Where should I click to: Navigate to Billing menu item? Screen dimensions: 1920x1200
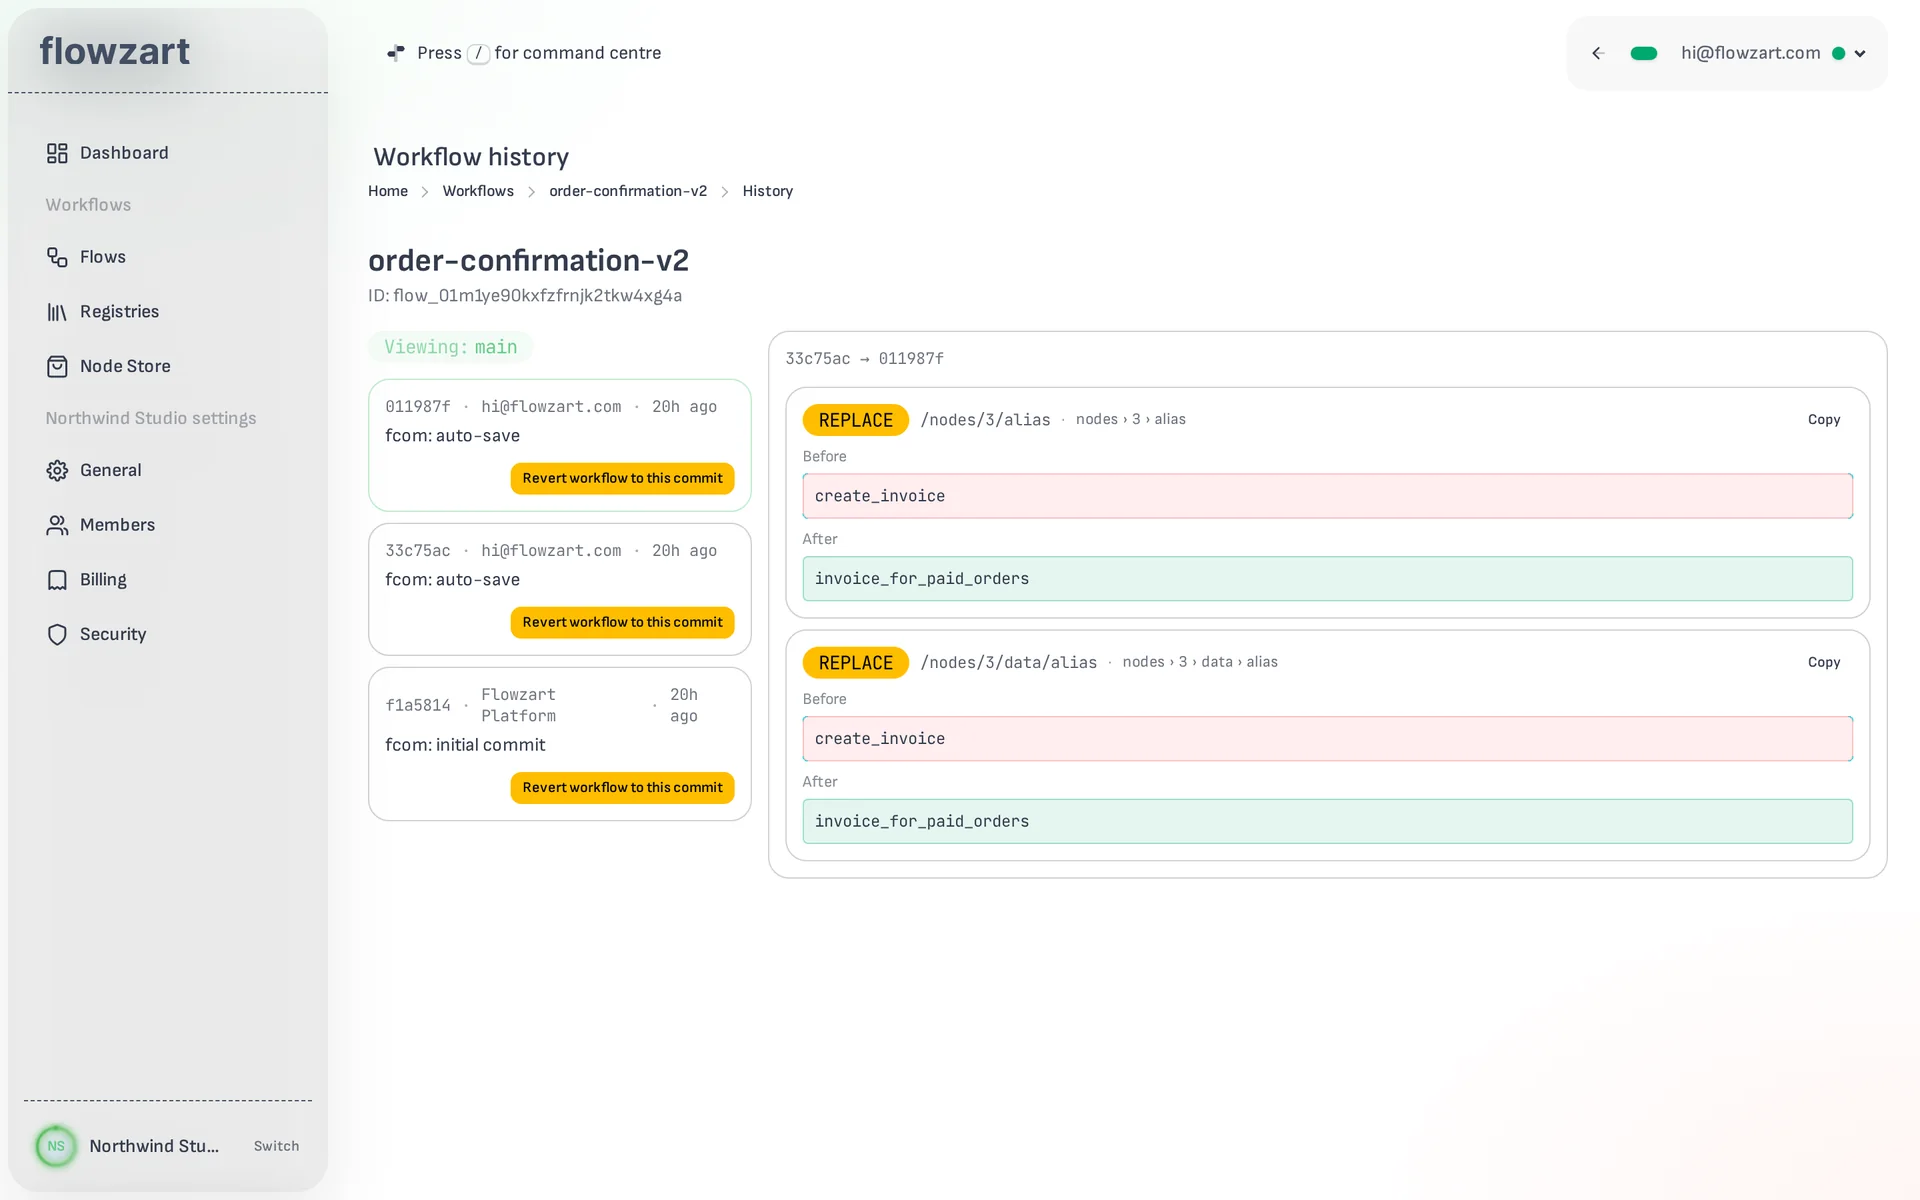103,580
